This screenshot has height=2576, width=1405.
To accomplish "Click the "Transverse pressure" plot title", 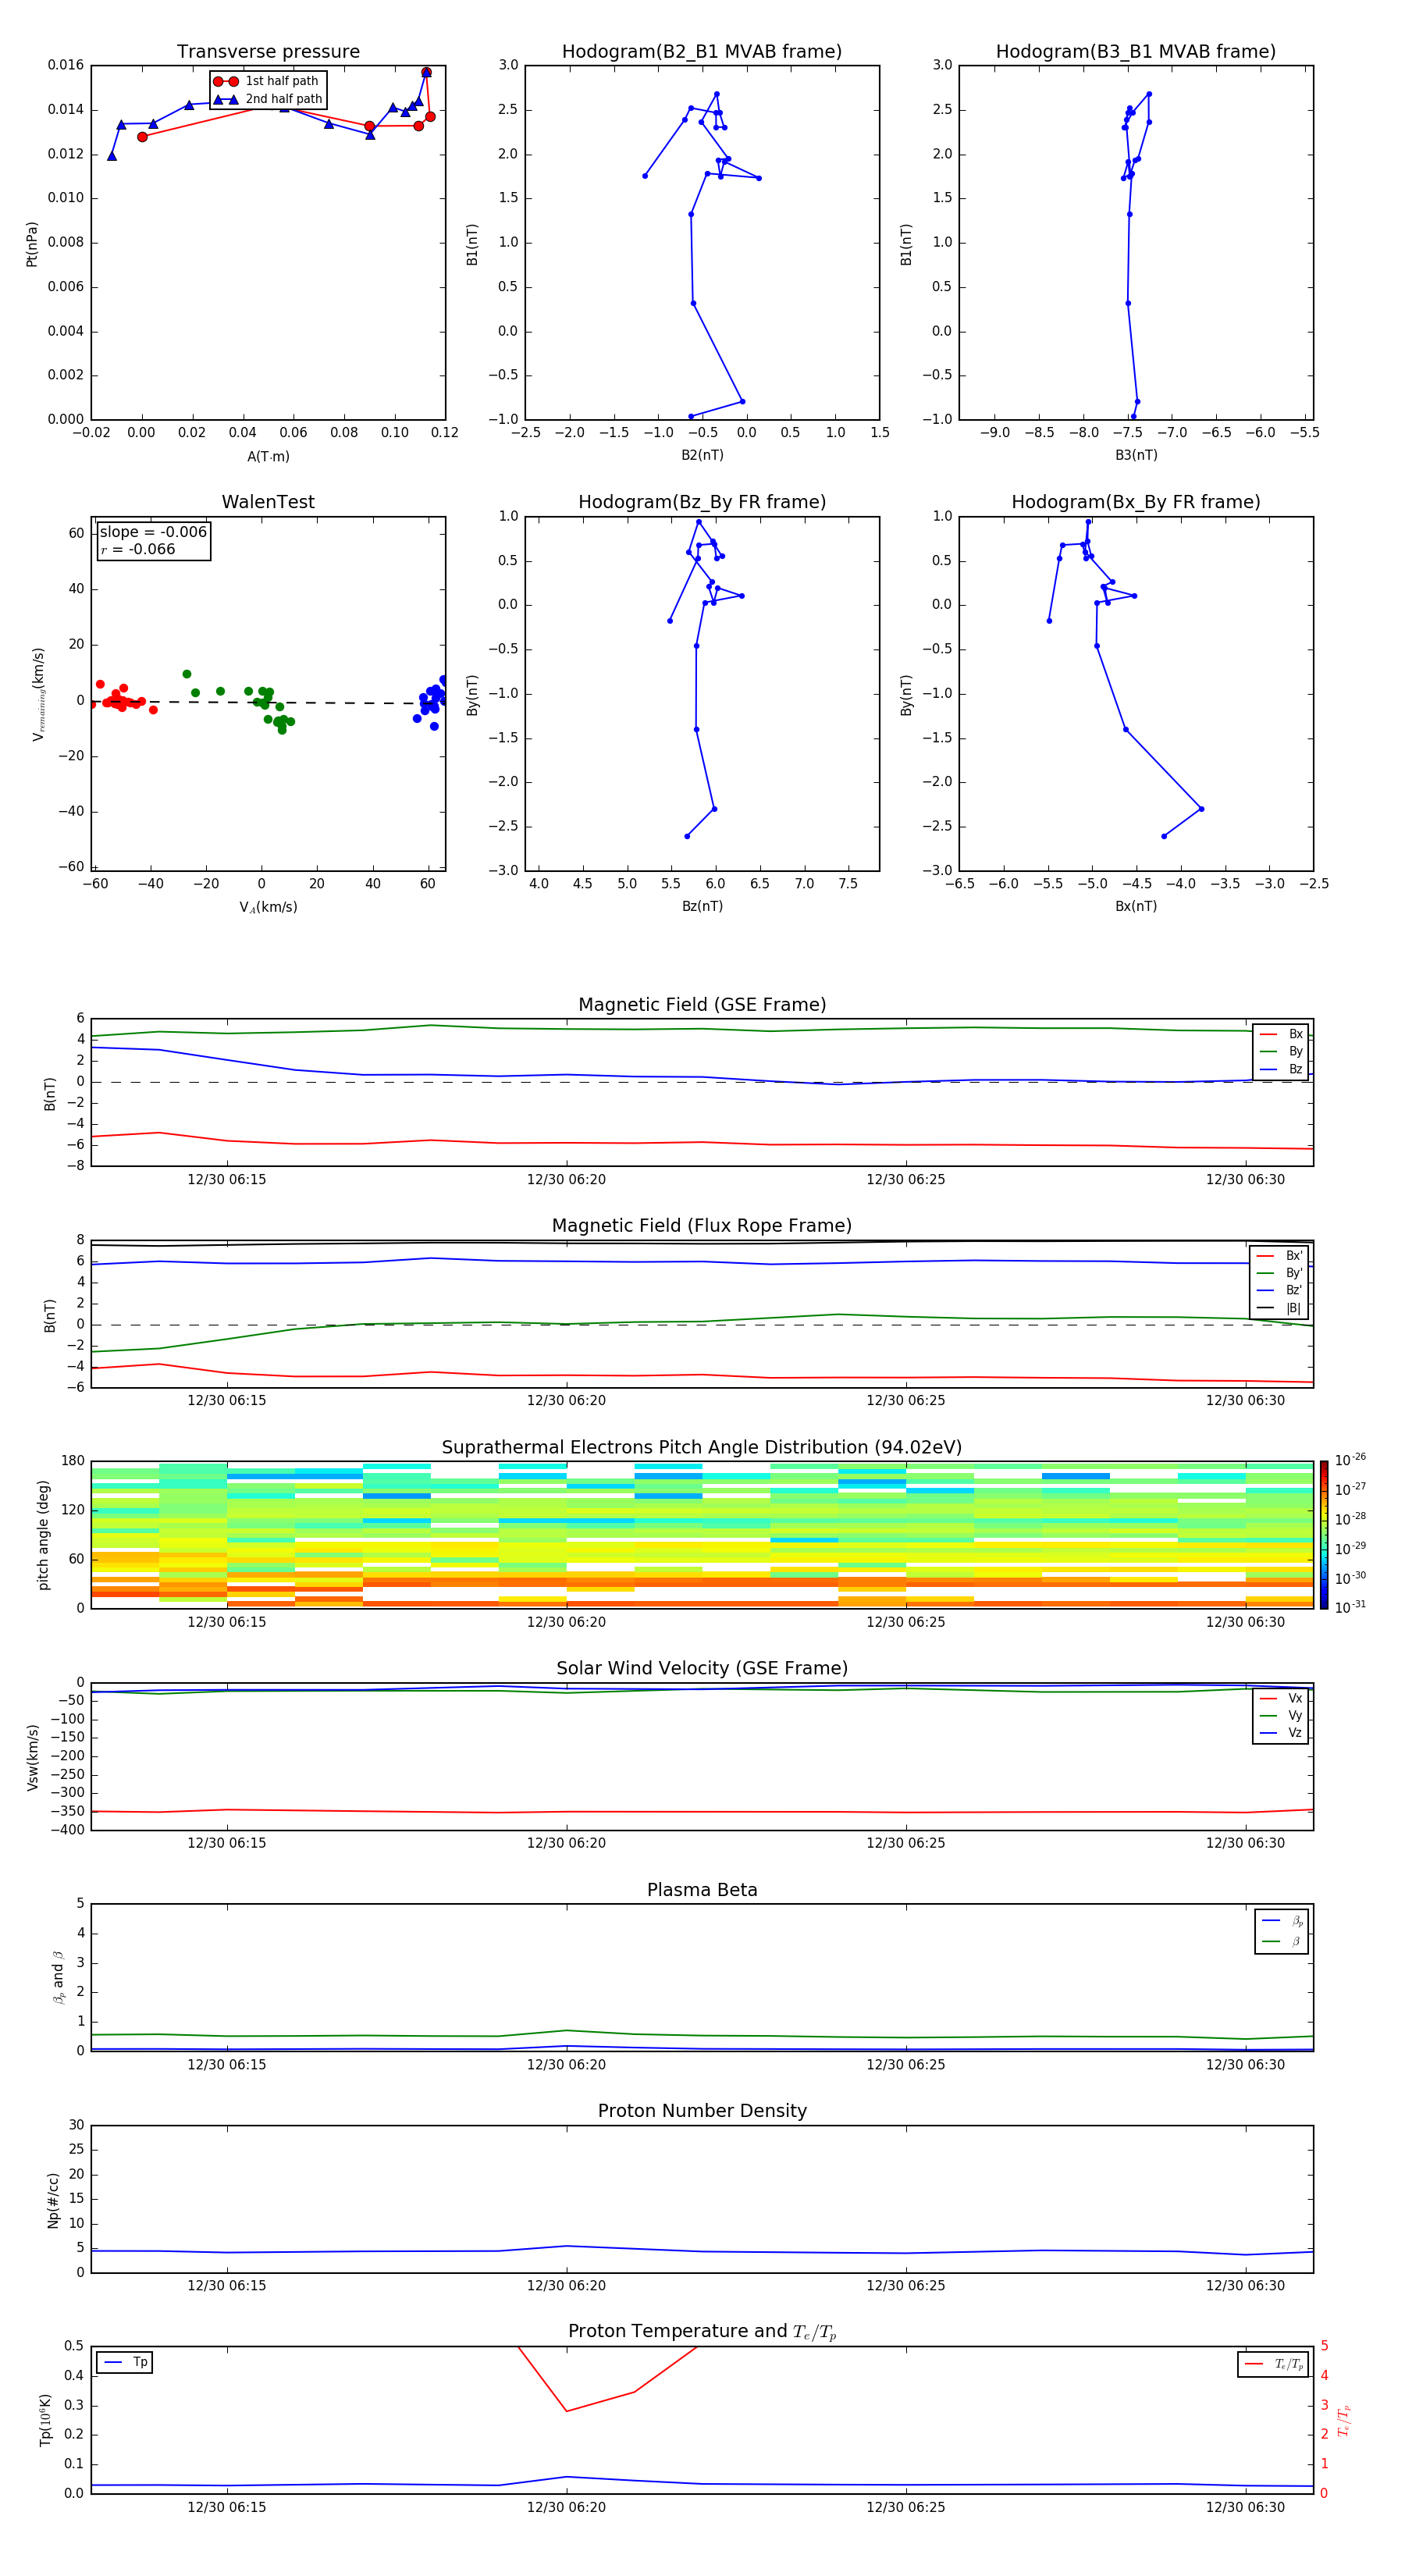I will [x=268, y=52].
